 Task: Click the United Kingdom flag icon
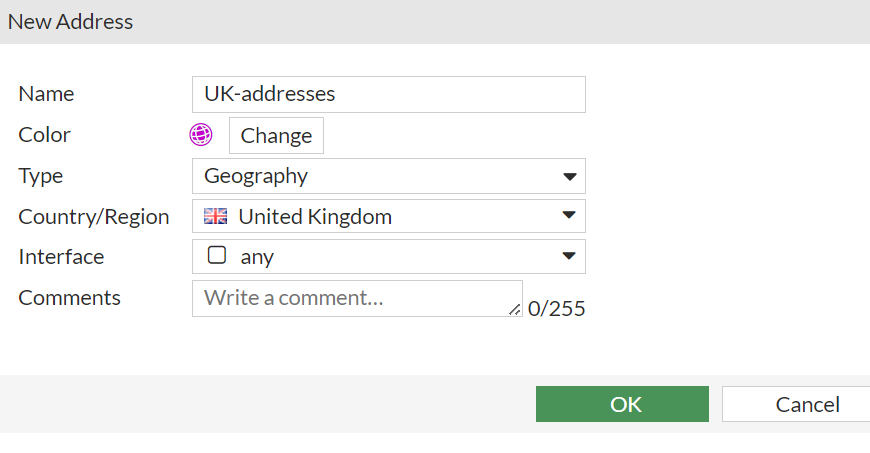[x=215, y=216]
